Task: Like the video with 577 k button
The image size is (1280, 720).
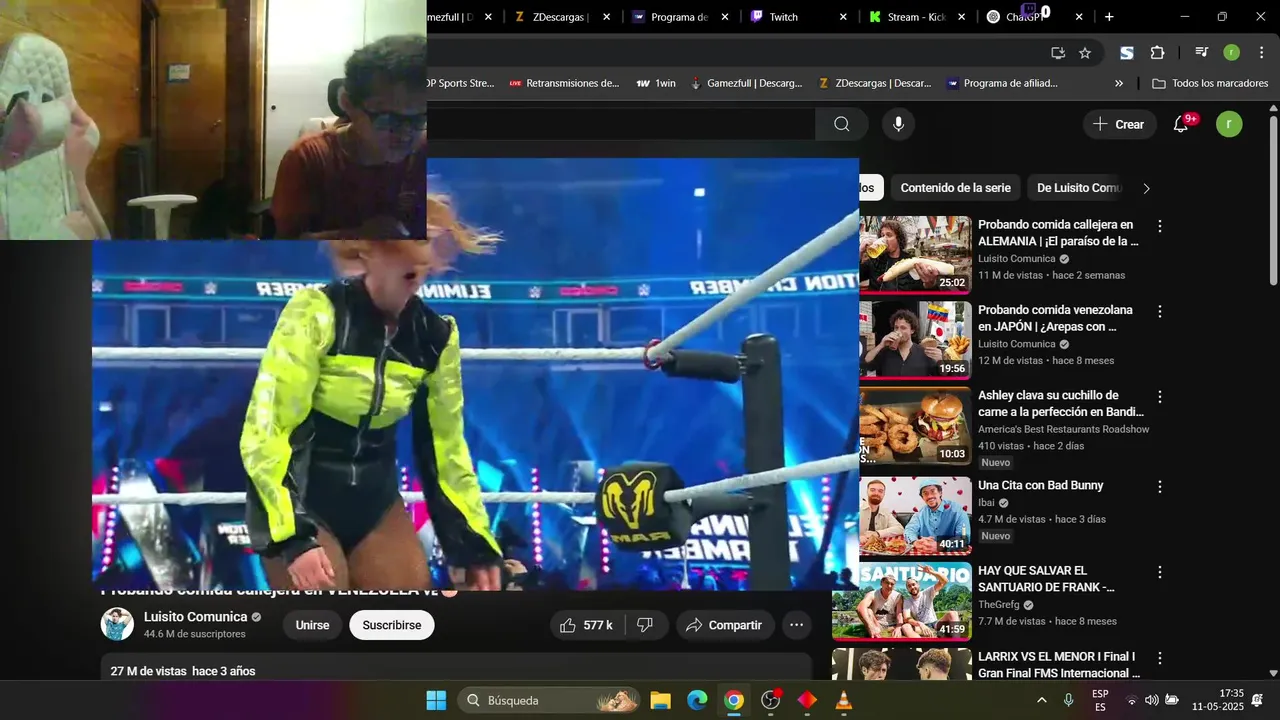Action: coord(587,625)
